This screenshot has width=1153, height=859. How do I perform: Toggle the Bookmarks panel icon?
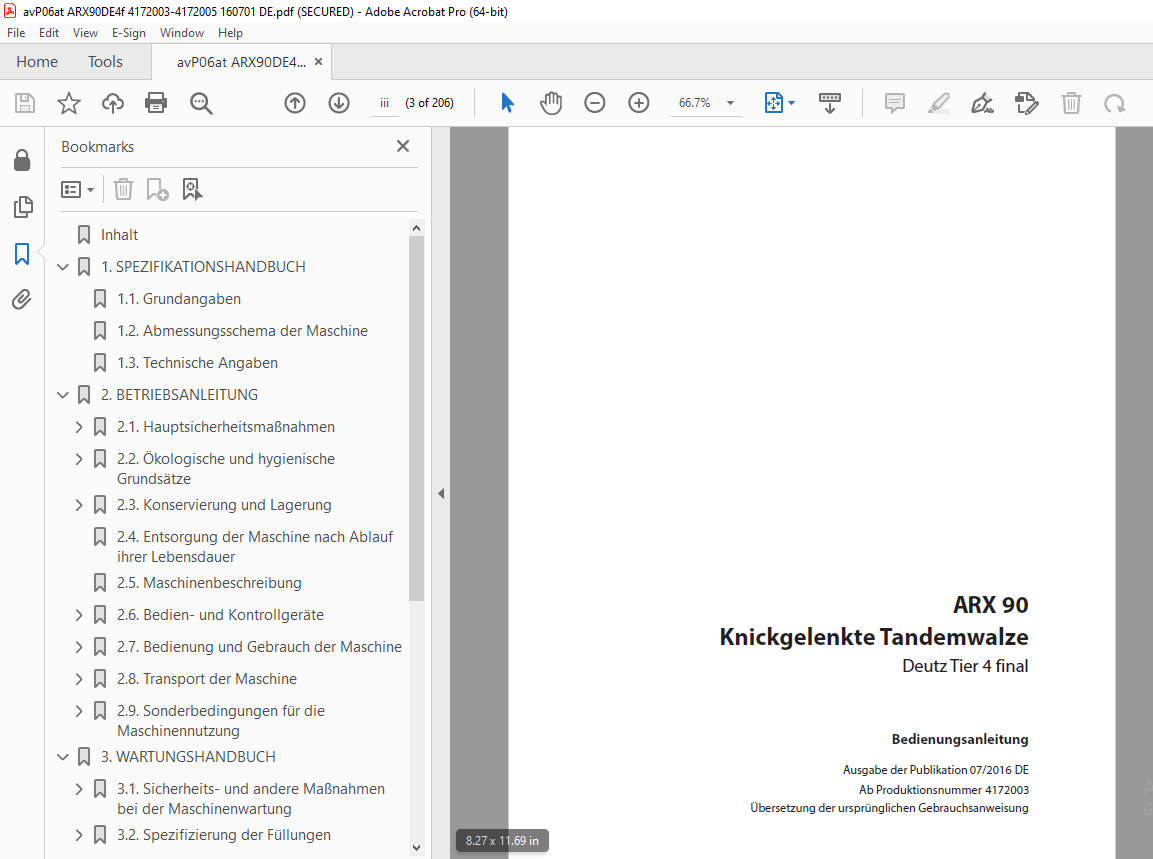22,254
